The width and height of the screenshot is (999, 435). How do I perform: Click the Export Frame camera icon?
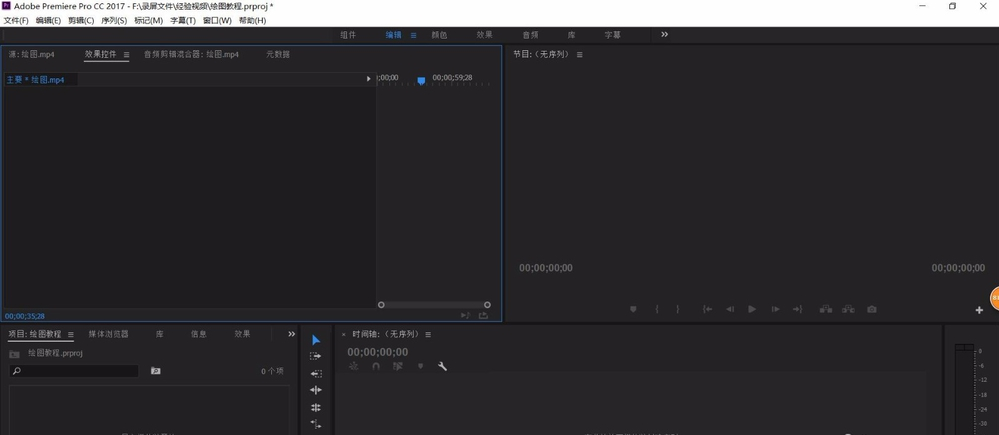(872, 310)
